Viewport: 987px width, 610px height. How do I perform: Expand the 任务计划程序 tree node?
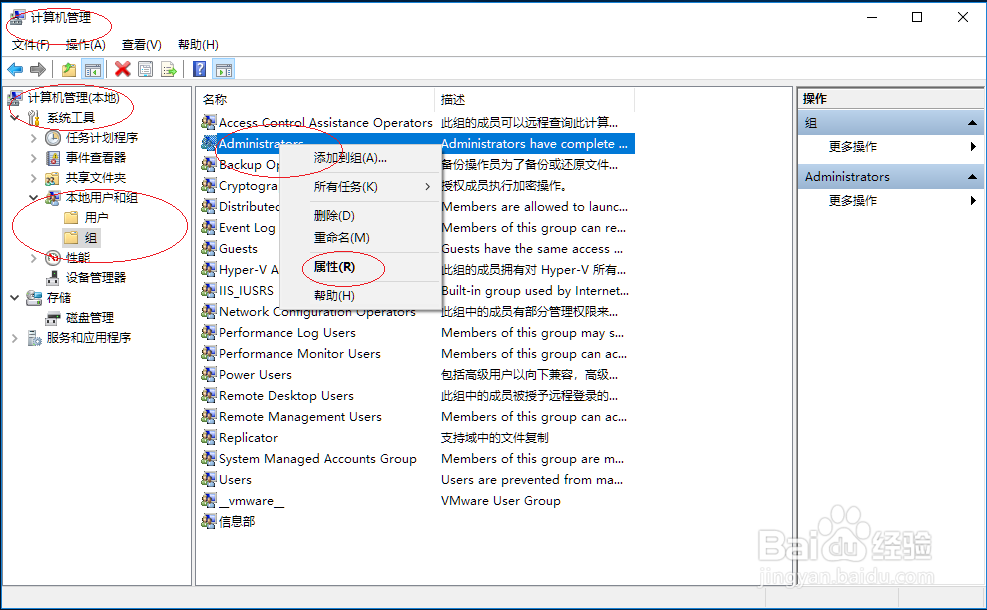coord(30,137)
